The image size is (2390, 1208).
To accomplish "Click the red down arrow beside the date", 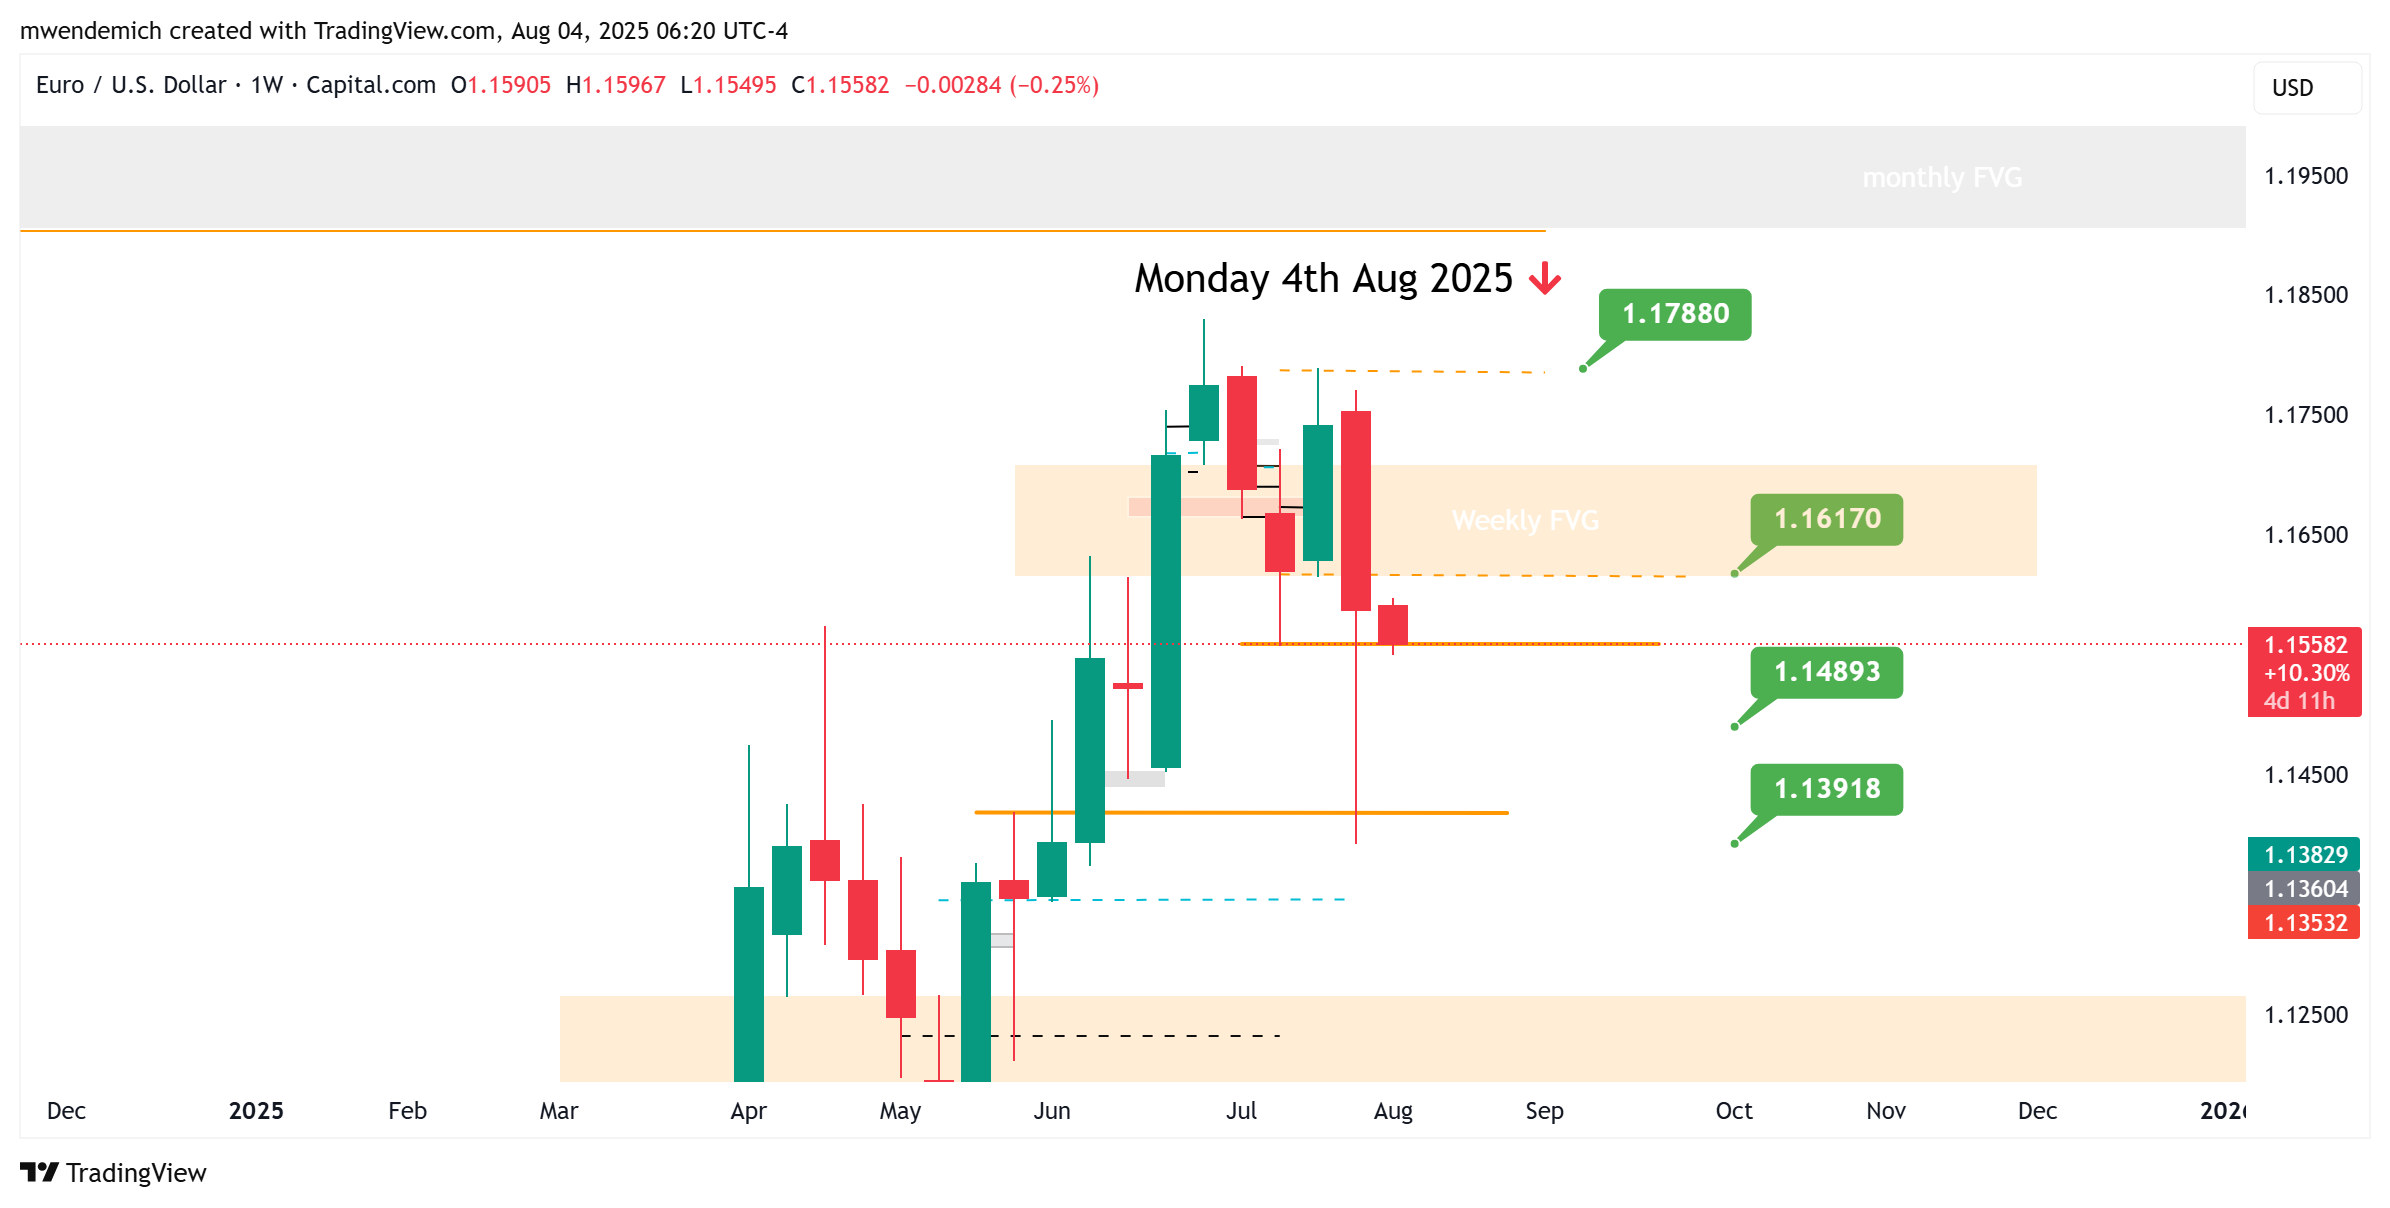I will tap(1545, 279).
